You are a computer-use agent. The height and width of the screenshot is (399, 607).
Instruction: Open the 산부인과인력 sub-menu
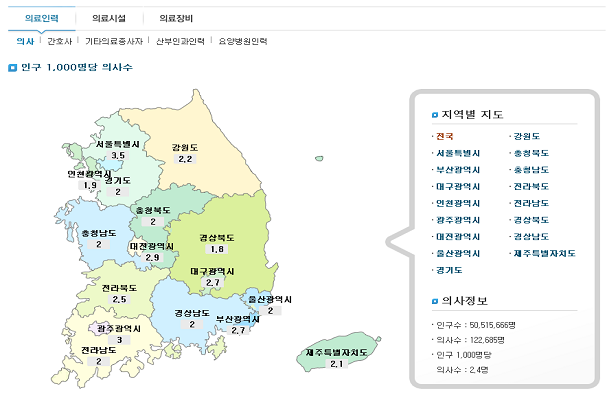coord(180,41)
